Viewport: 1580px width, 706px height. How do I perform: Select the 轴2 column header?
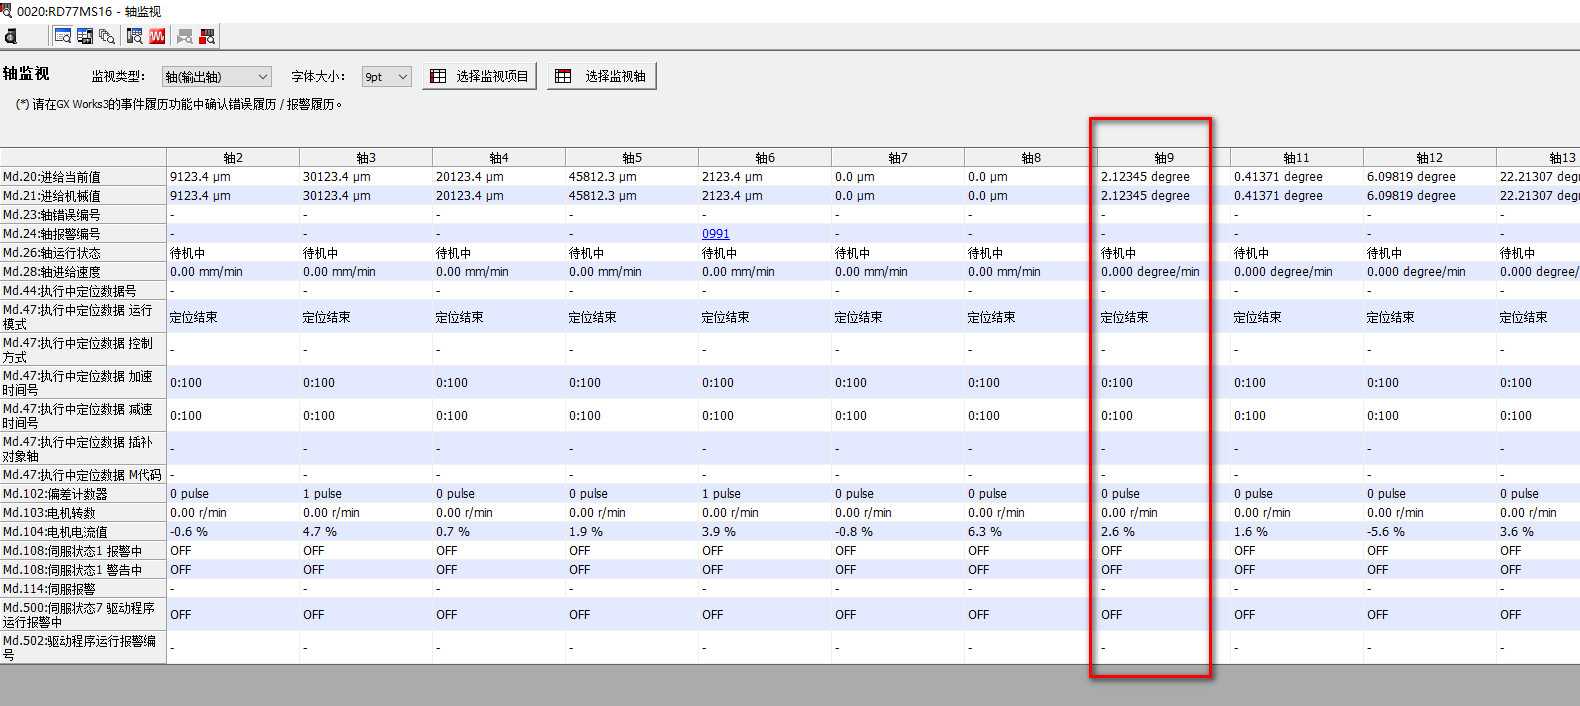(233, 158)
